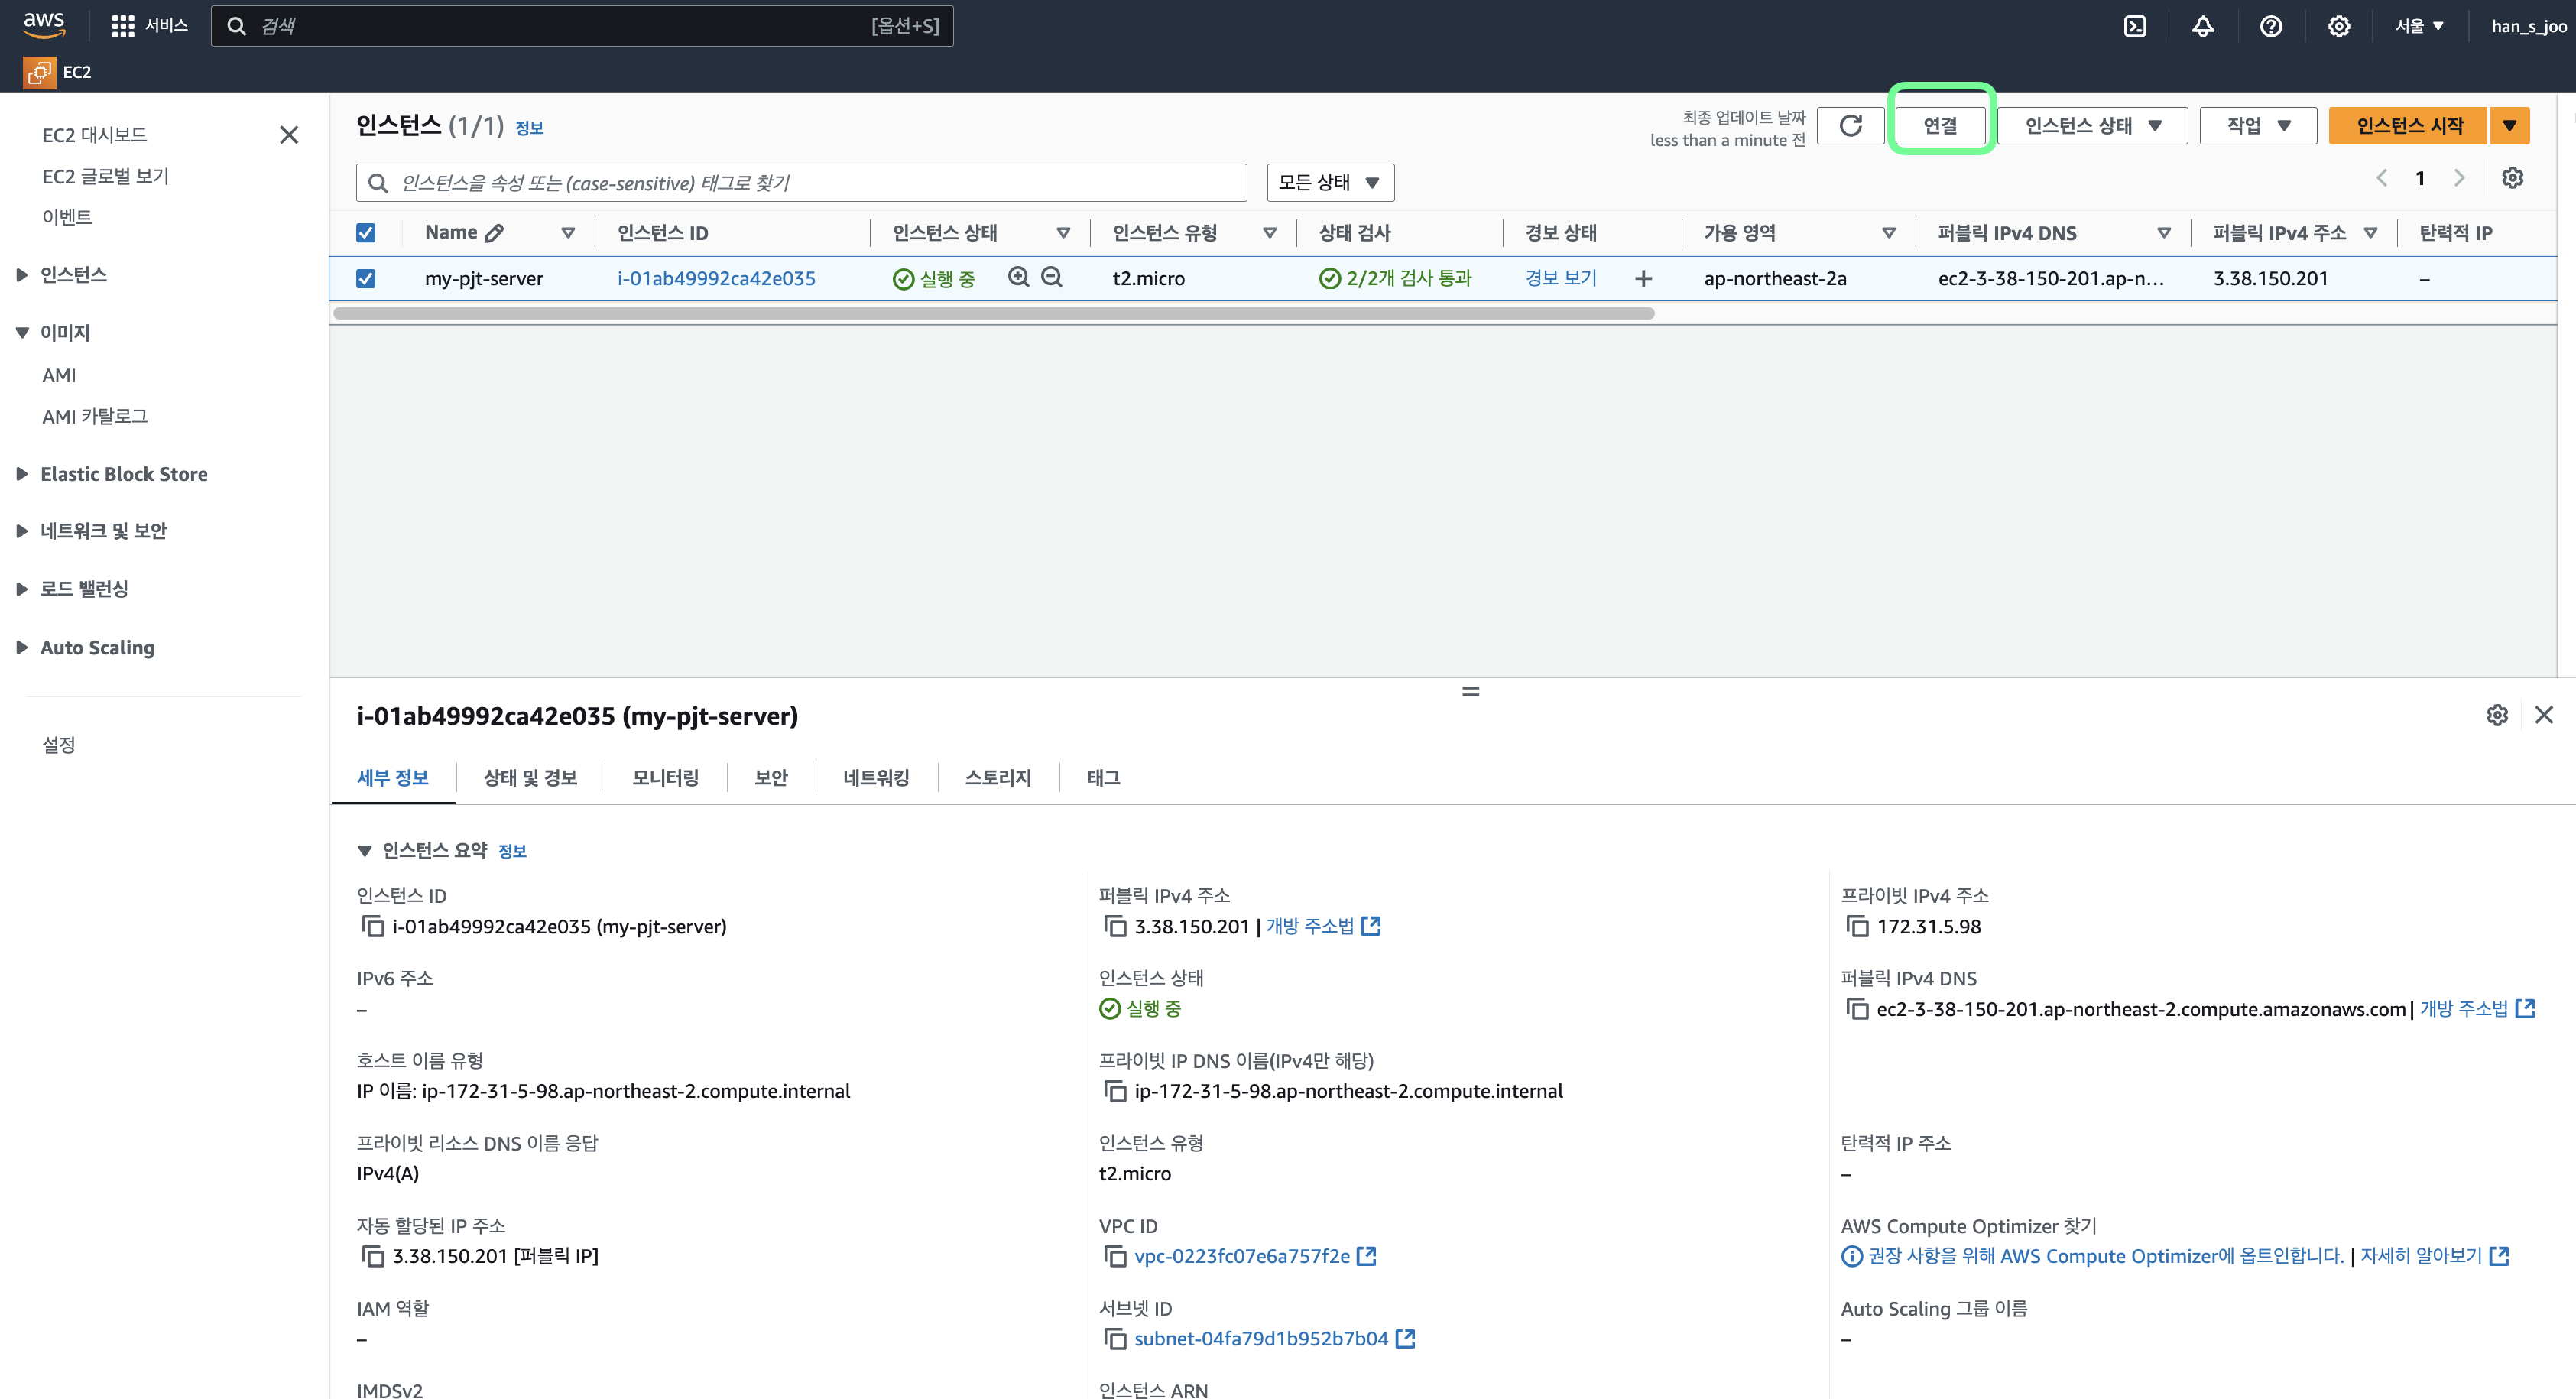The height and width of the screenshot is (1399, 2576).
Task: Click the detail panel resize handle
Action: click(1470, 691)
